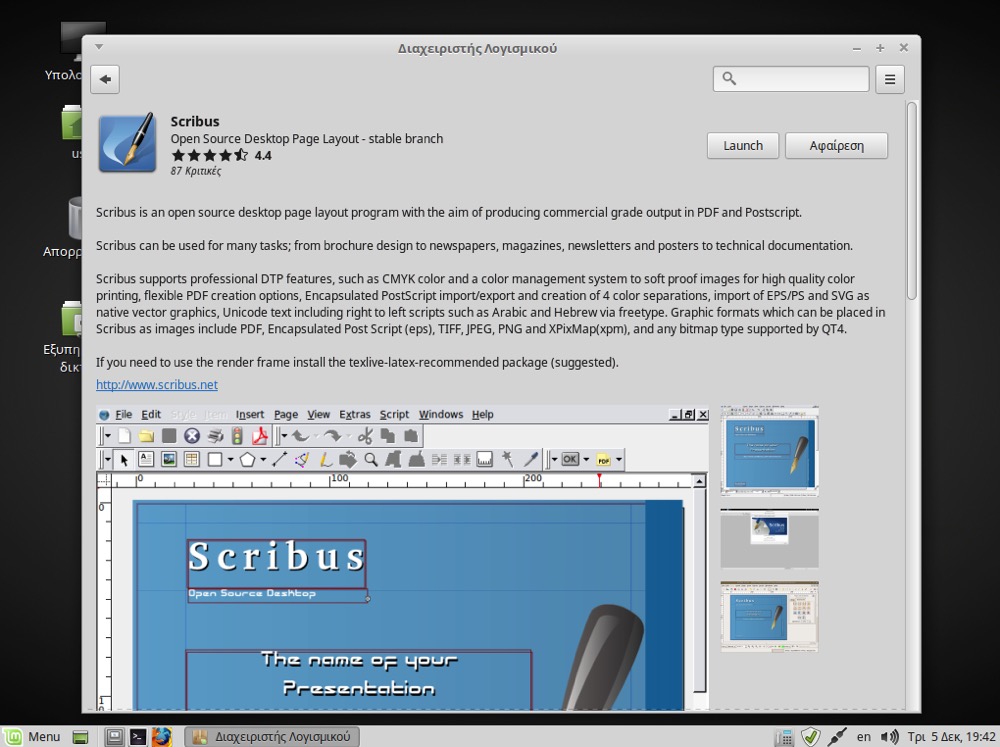This screenshot has height=747, width=1000.
Task: Click the "4.4" rating value
Action: [263, 156]
